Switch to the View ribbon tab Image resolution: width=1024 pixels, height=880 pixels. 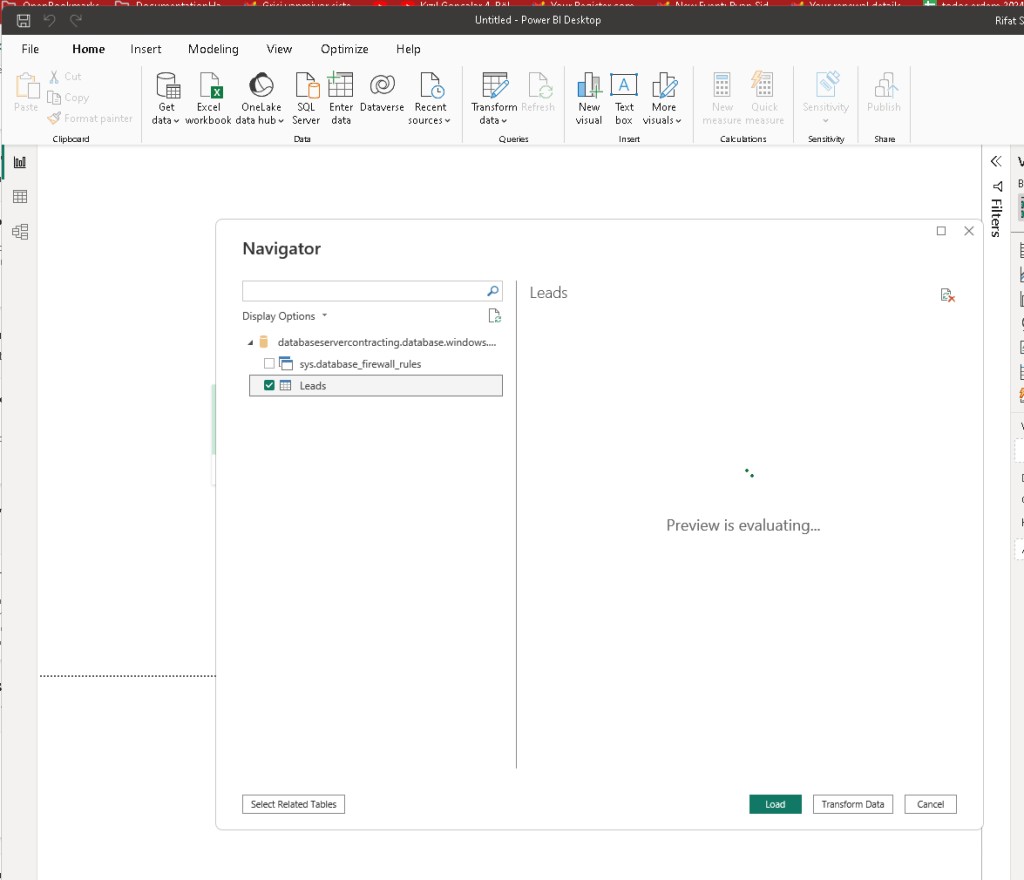pos(279,49)
